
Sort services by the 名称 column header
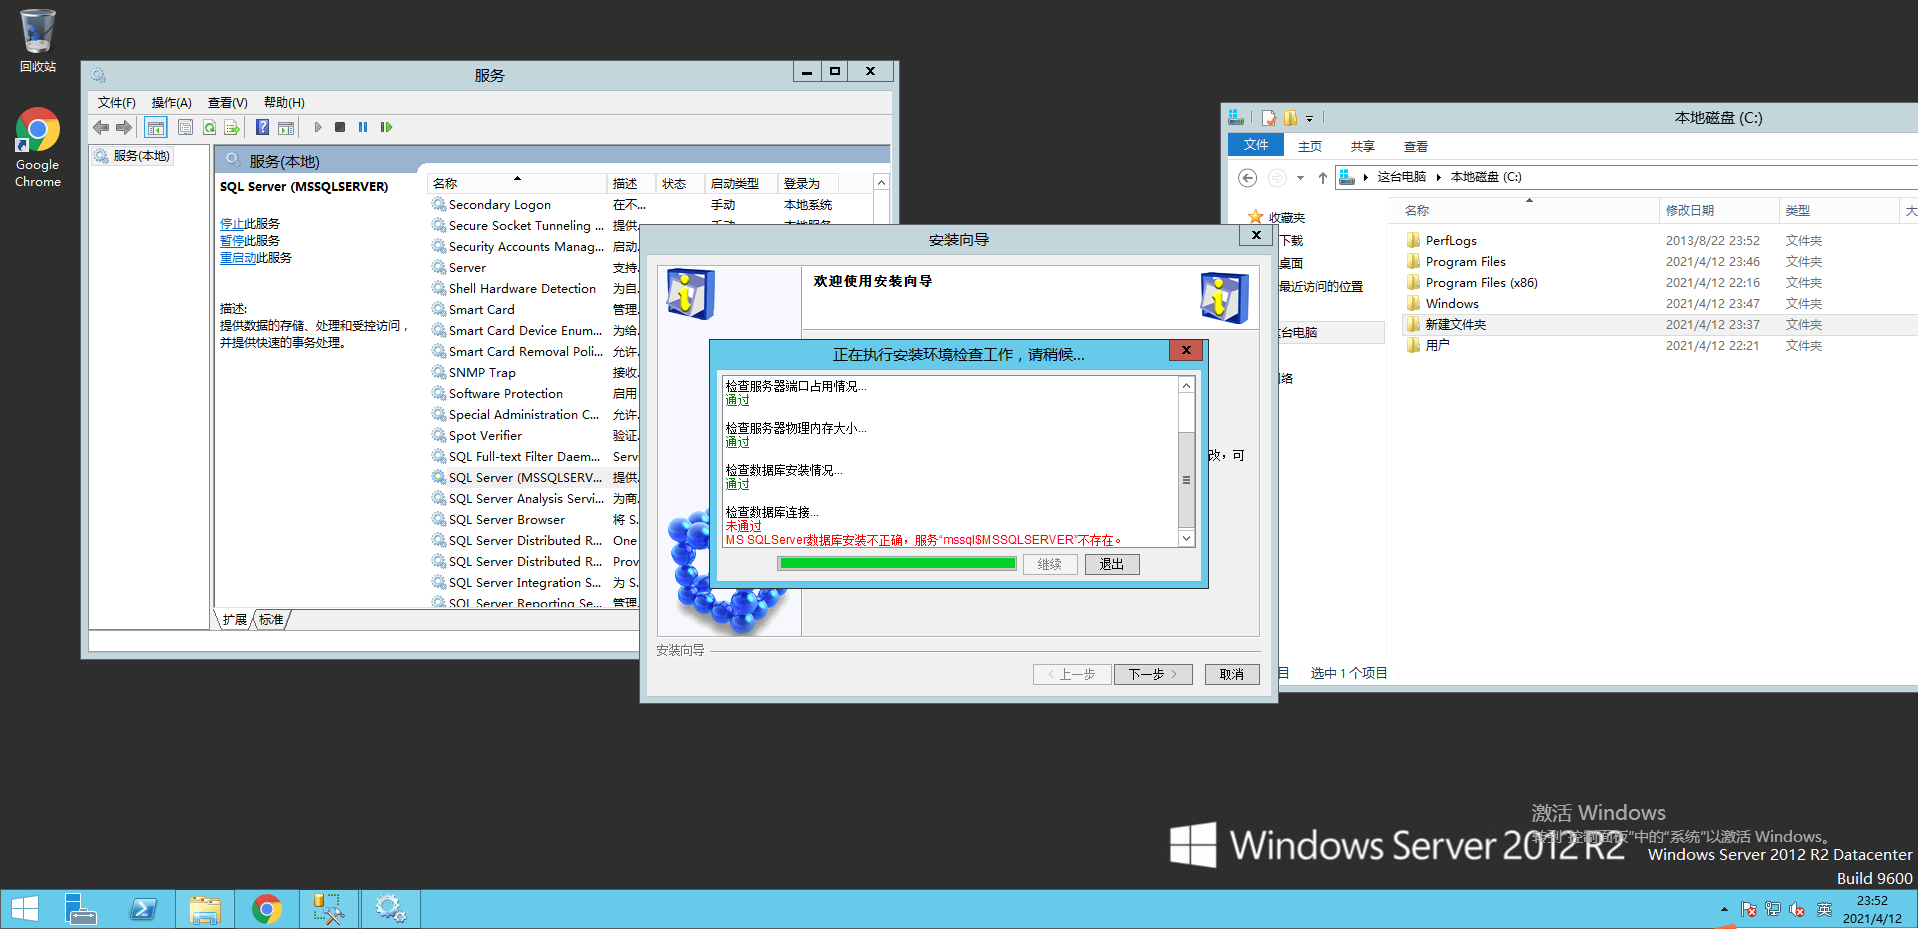pos(516,184)
